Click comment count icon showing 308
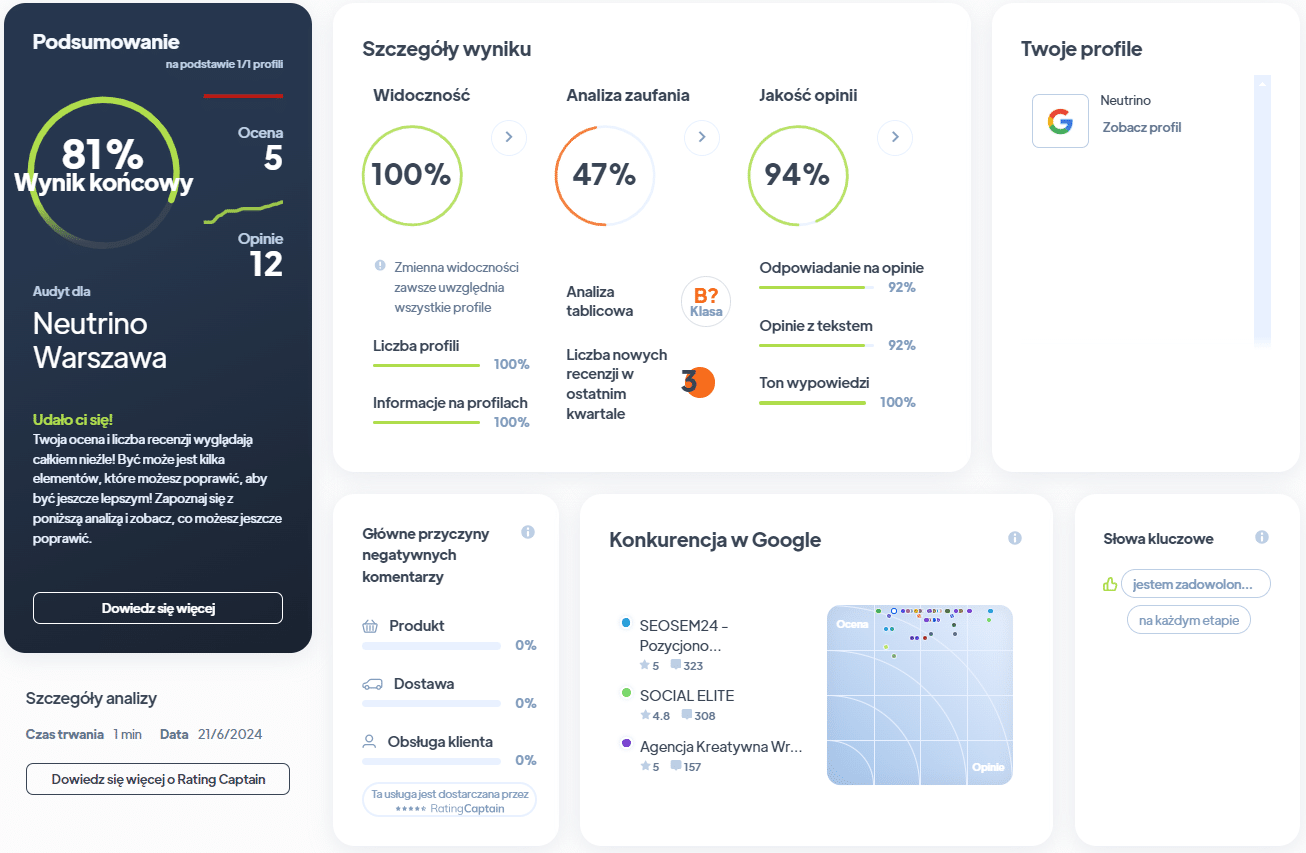Viewport: 1306px width, 853px height. pos(686,715)
